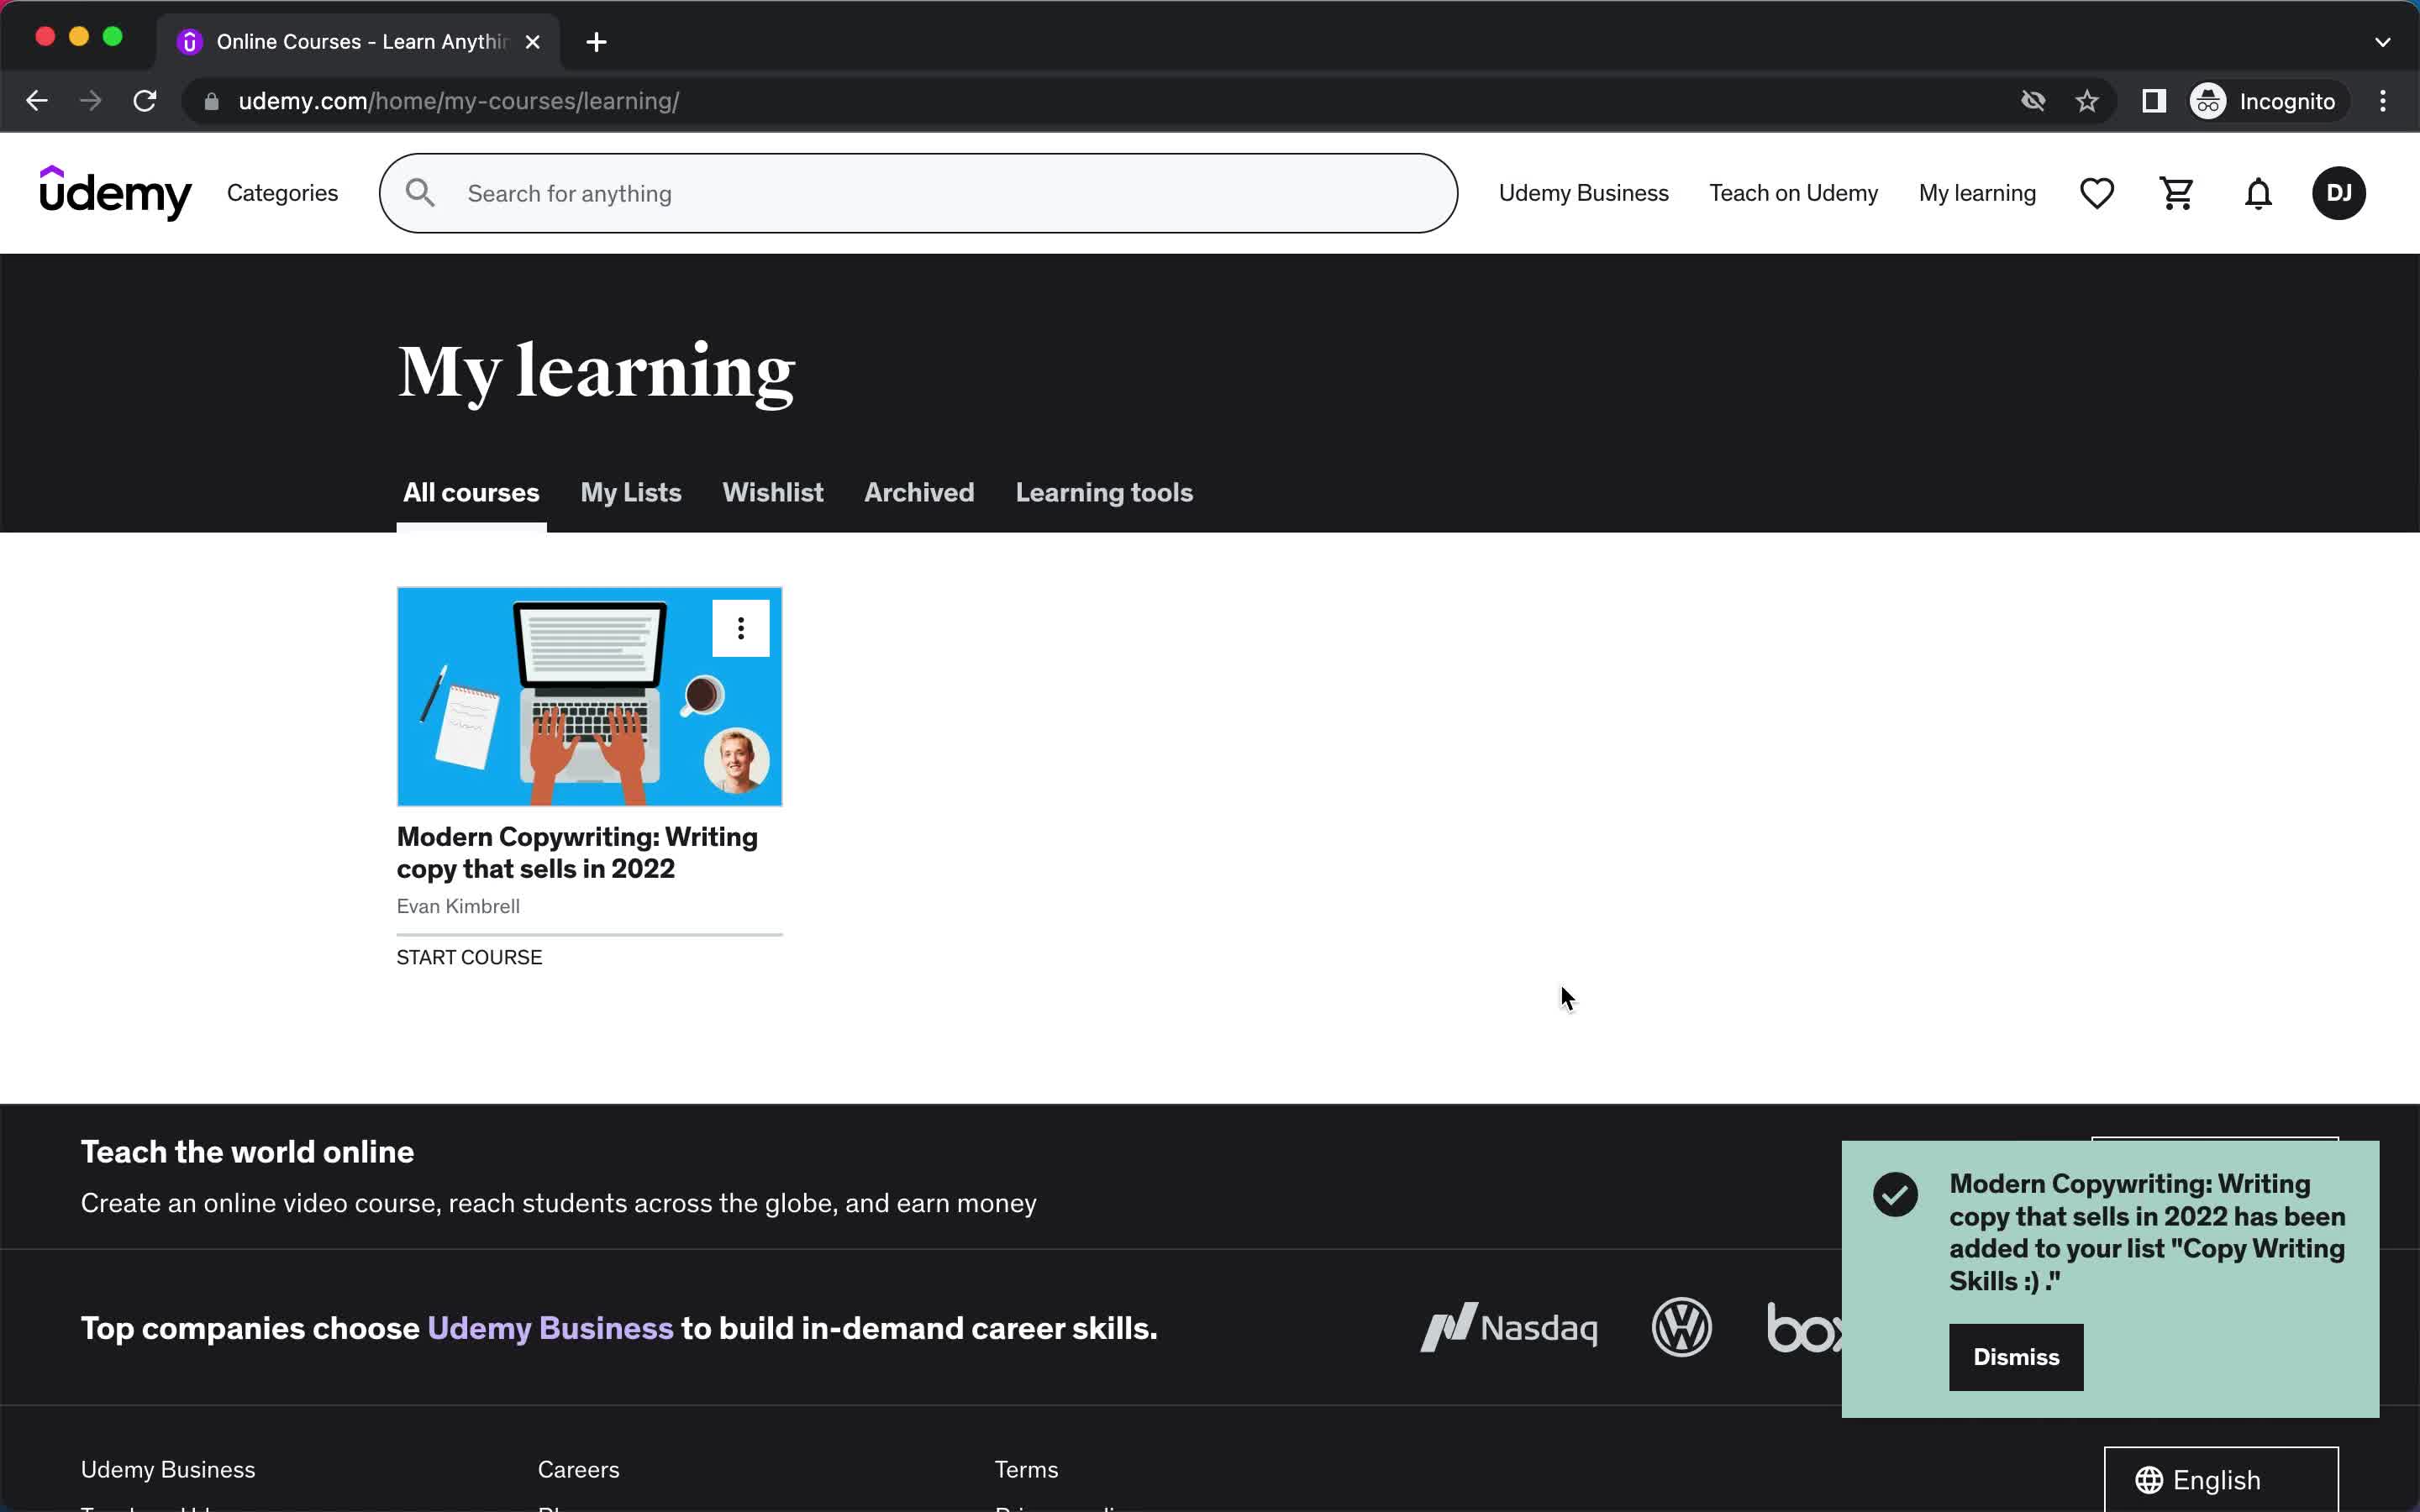The height and width of the screenshot is (1512, 2420).
Task: Switch to the Wishlist tab
Action: (774, 493)
